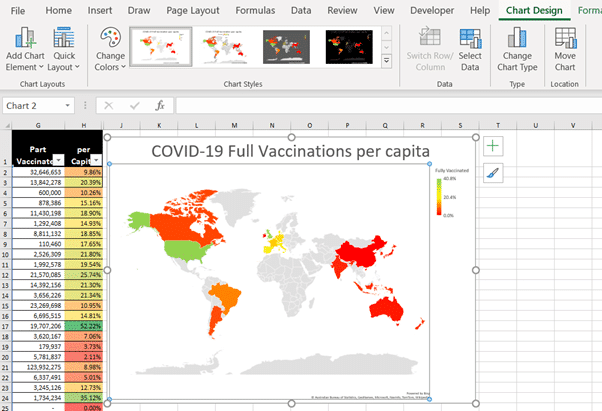Select the dark gray chart style thumbnail
Viewport: 602px width, 411px height.
point(286,47)
